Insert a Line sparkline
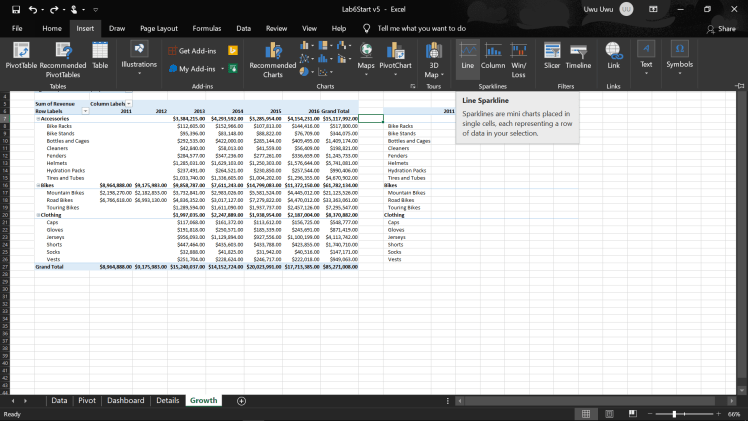This screenshot has height=421, width=748. pos(467,55)
